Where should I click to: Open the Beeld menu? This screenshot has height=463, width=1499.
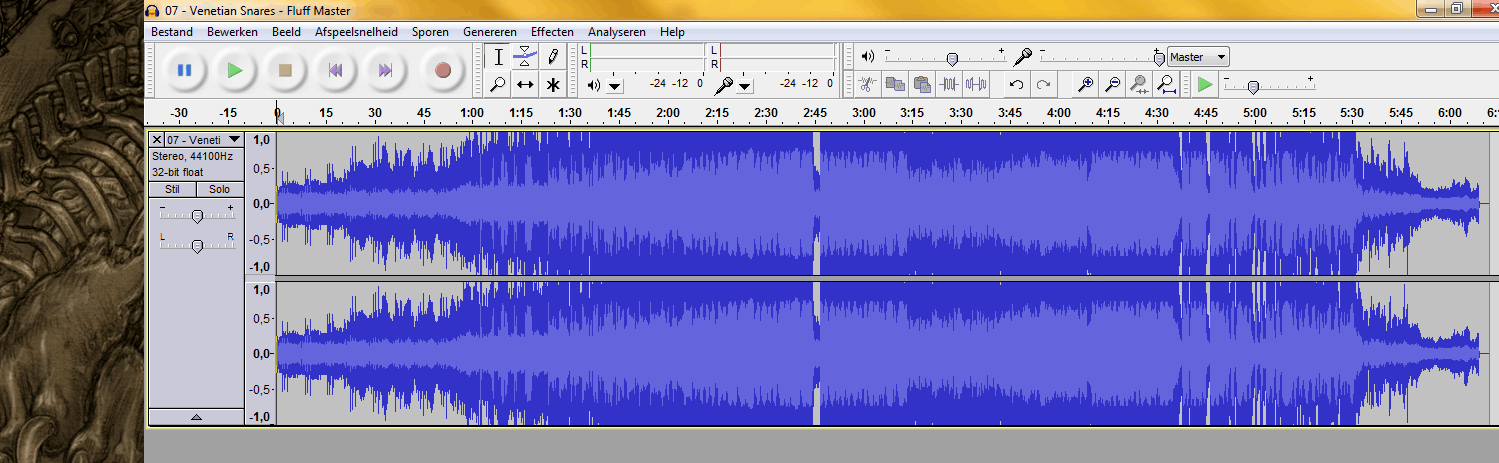286,32
